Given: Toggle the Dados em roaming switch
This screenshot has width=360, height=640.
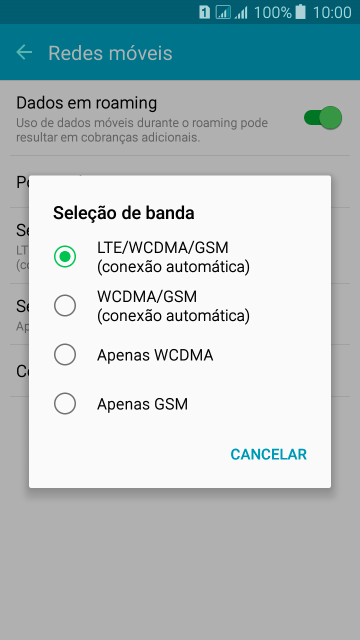Looking at the screenshot, I should (323, 118).
